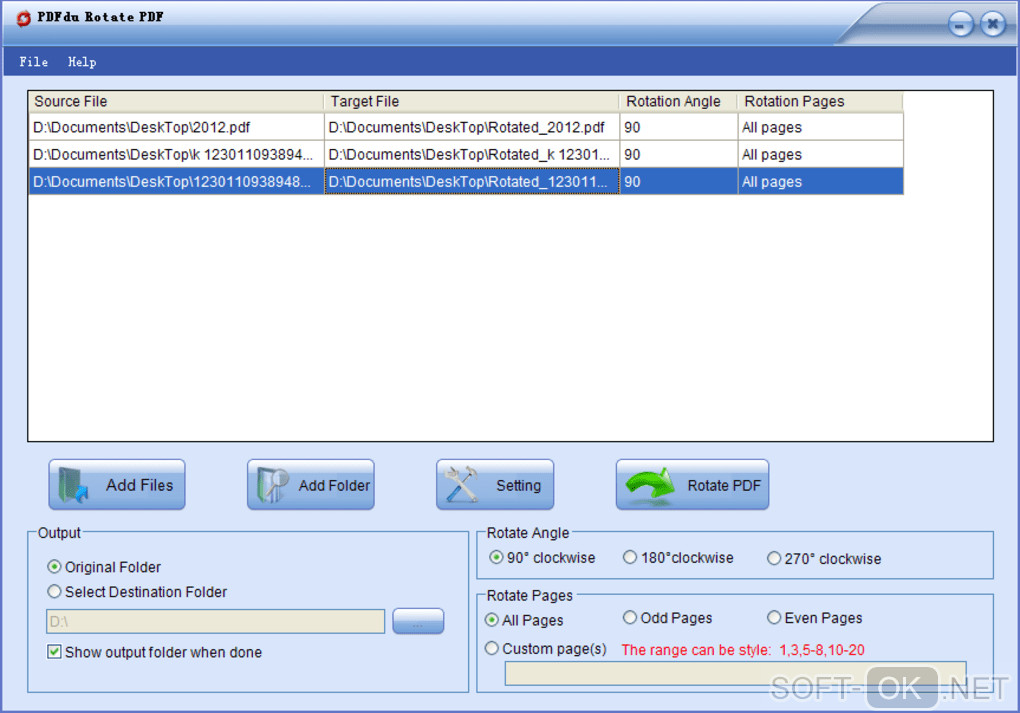Click the Add Folder button
This screenshot has width=1020, height=713.
point(311,485)
